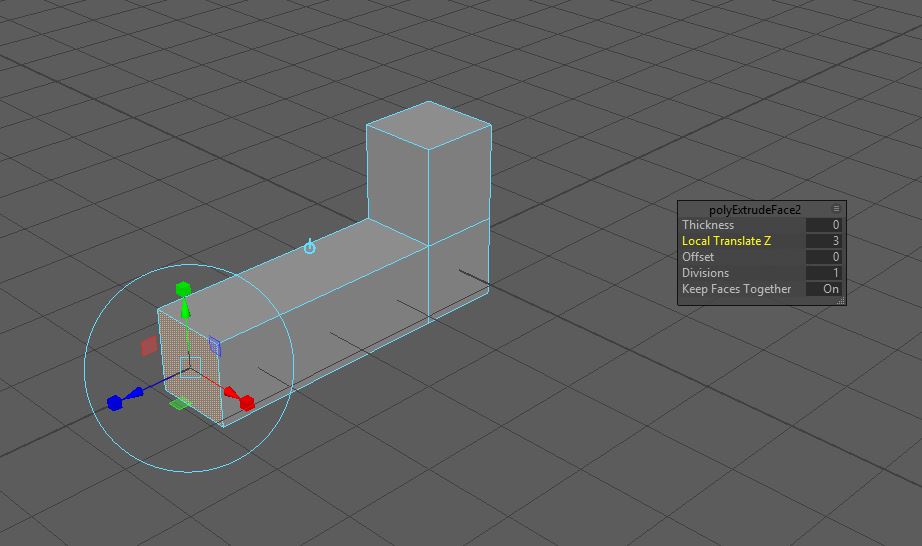The image size is (922, 546).
Task: Click the cyan world/local axis switch icon
Action: (309, 247)
